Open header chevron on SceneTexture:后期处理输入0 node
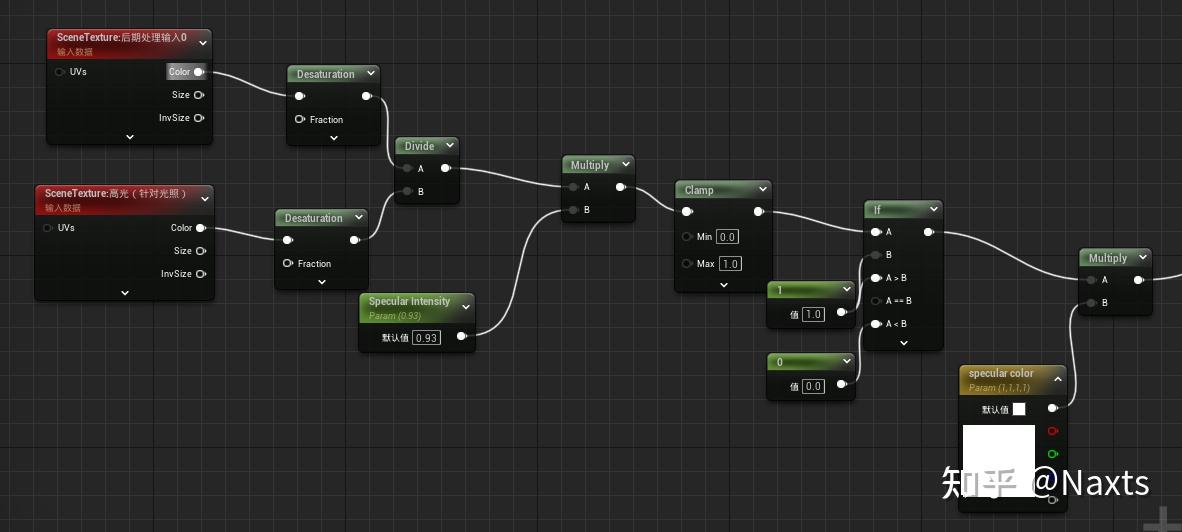 click(x=203, y=44)
